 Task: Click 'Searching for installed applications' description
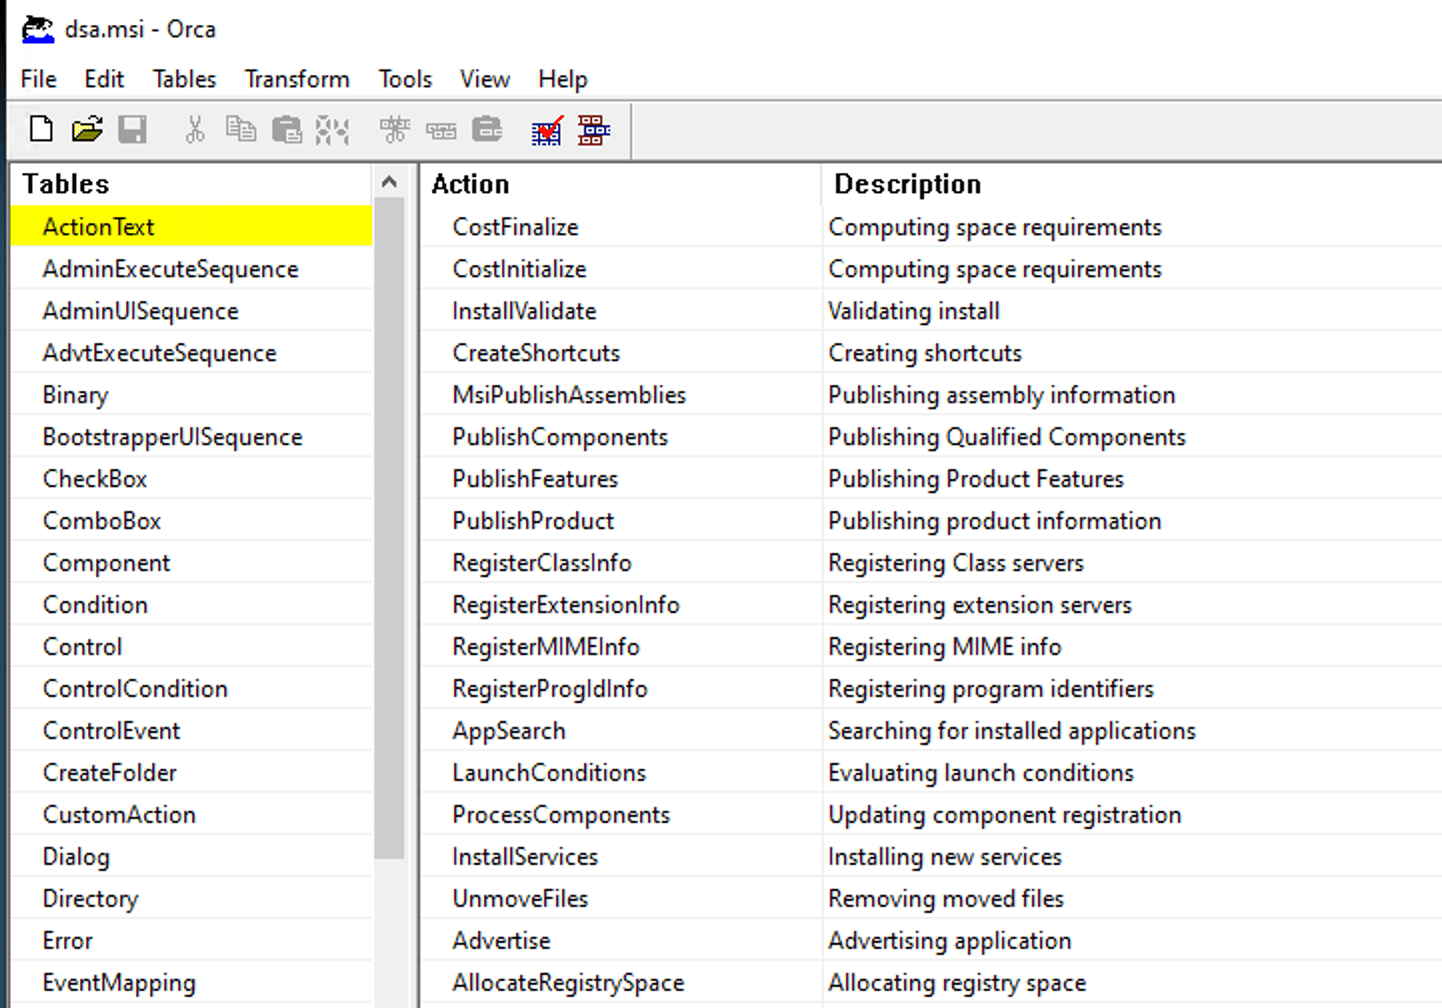(1132, 731)
